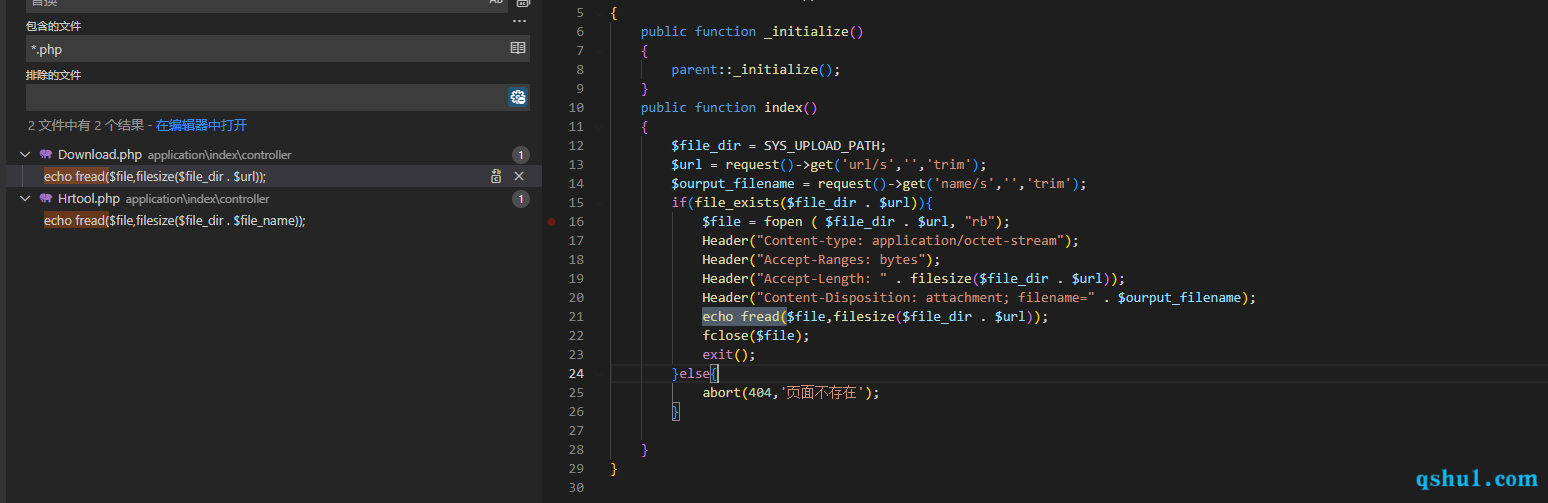1548x503 pixels.
Task: Click the '包含的文件' label
Action: click(x=54, y=26)
